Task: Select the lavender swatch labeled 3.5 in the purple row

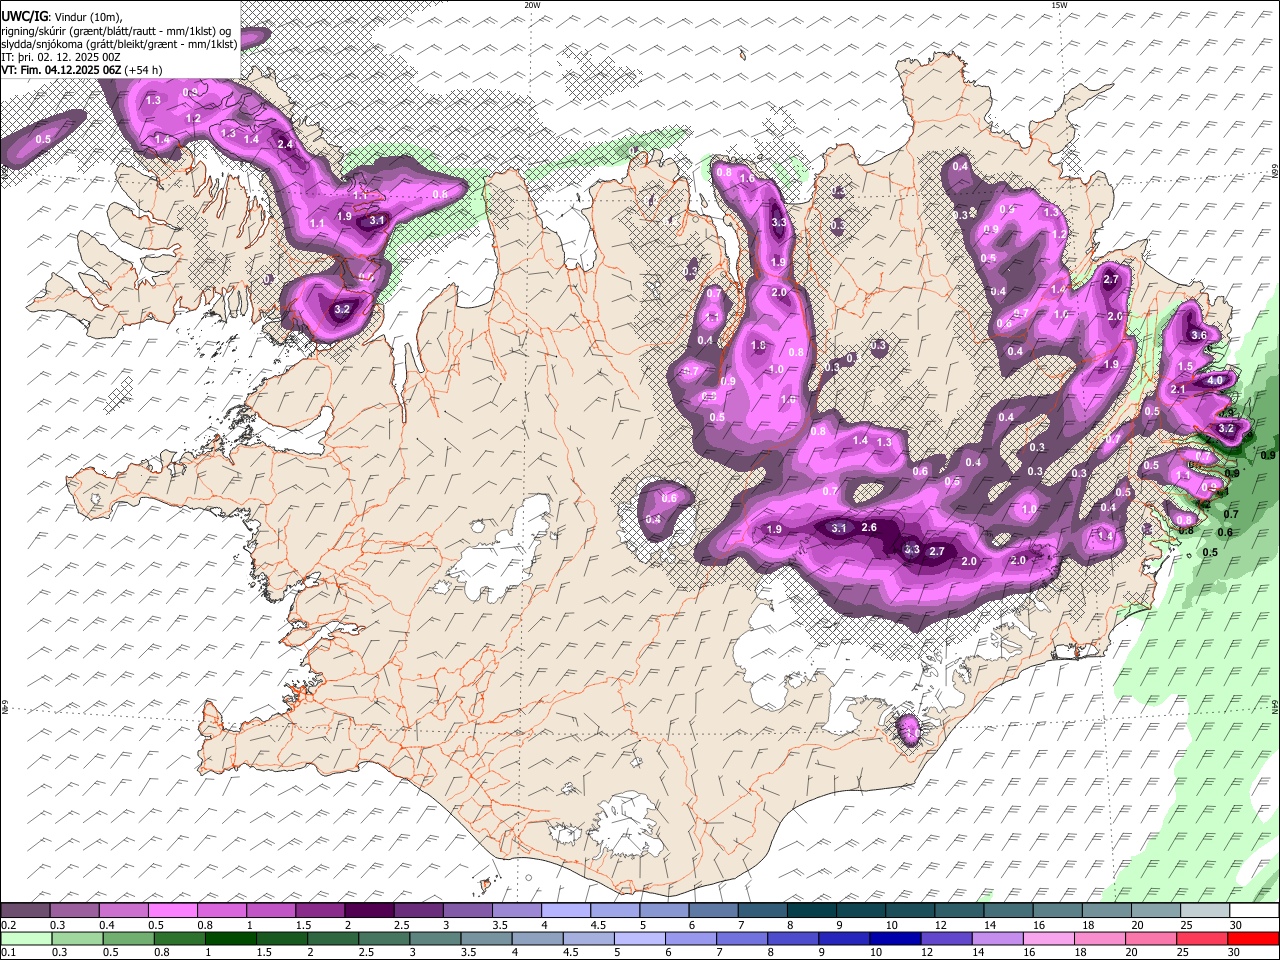Action: coord(517,911)
